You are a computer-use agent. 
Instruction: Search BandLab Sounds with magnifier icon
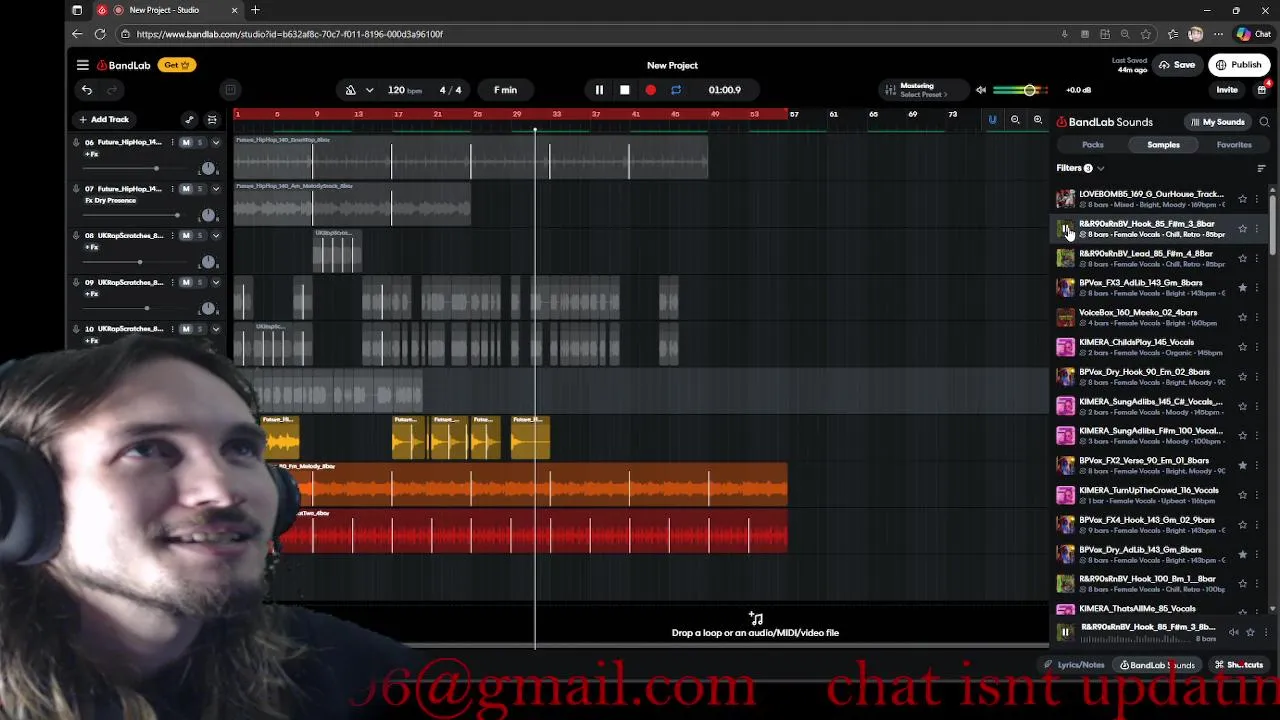[1264, 122]
